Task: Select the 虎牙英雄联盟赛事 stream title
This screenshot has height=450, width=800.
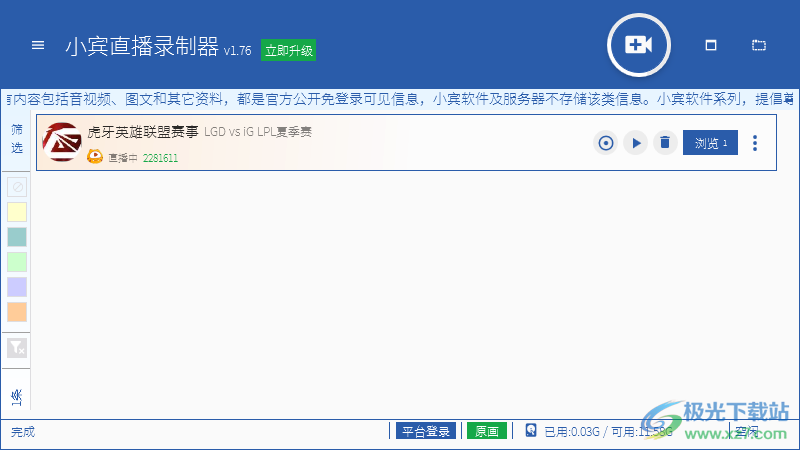Action: [143, 132]
